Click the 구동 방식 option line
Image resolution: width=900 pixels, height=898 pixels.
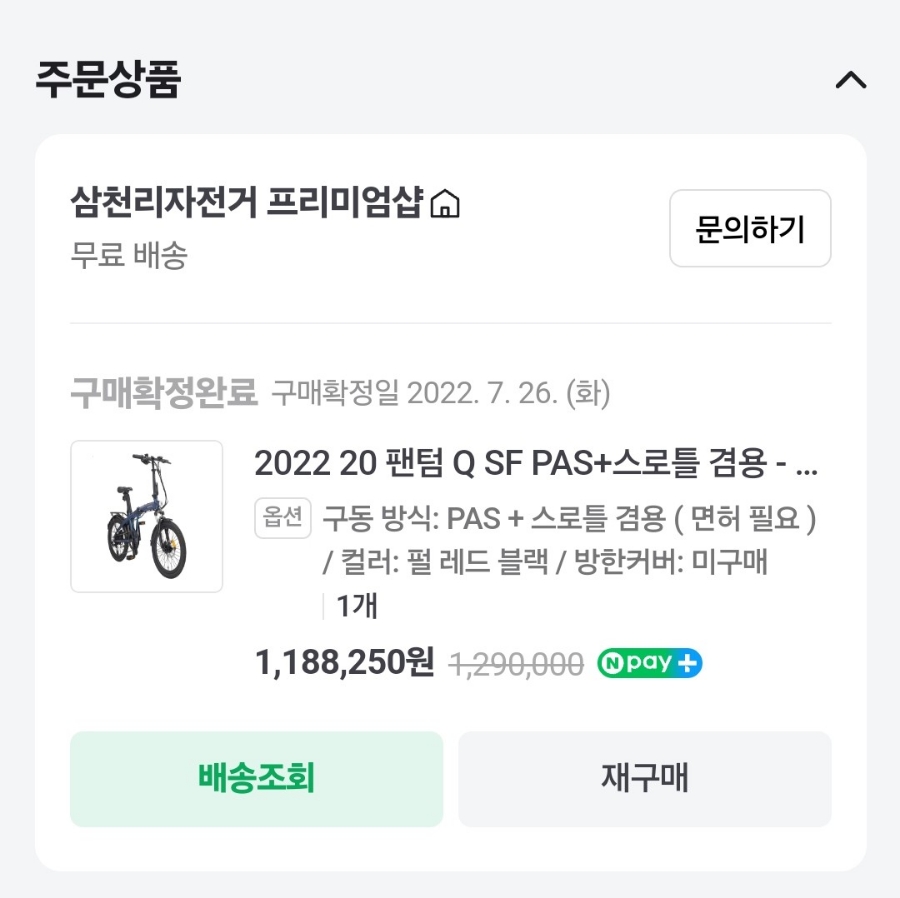click(x=569, y=519)
